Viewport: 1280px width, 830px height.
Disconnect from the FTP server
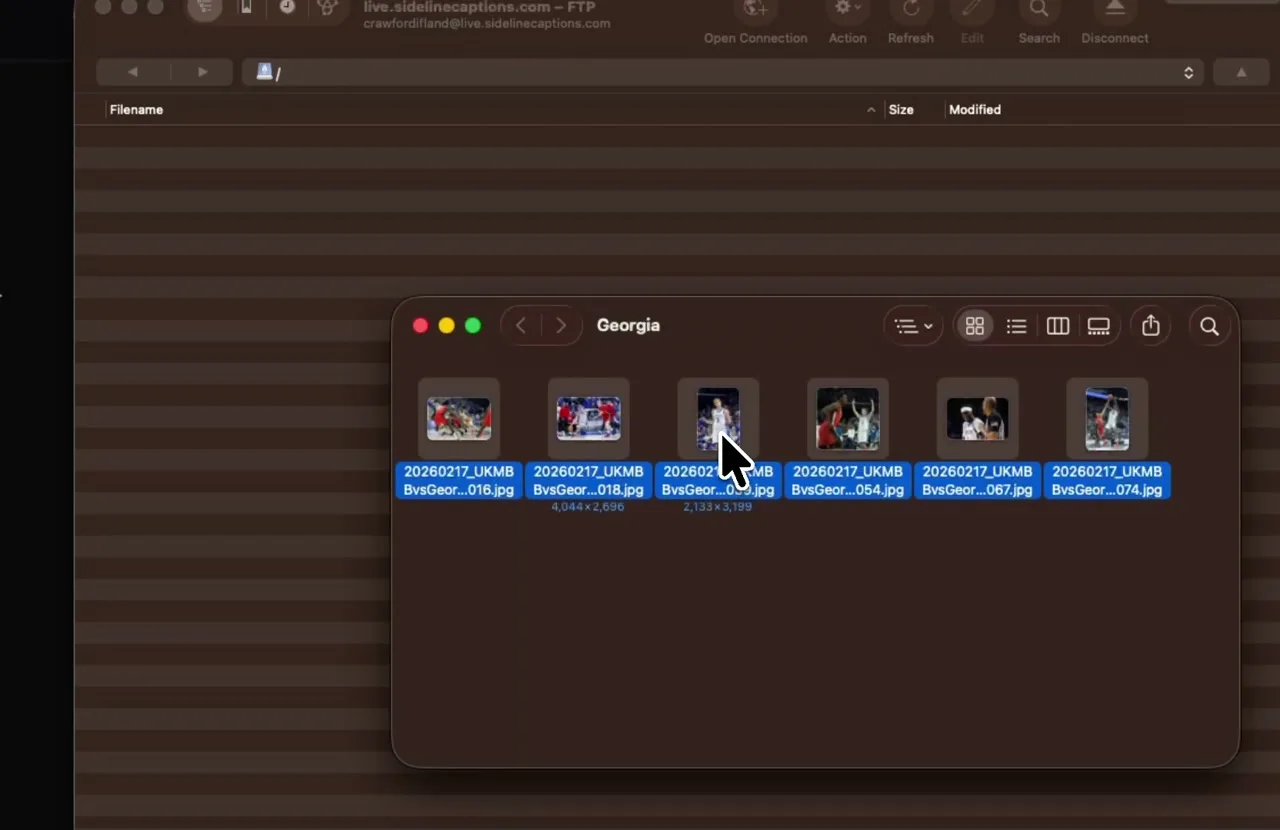[1114, 23]
